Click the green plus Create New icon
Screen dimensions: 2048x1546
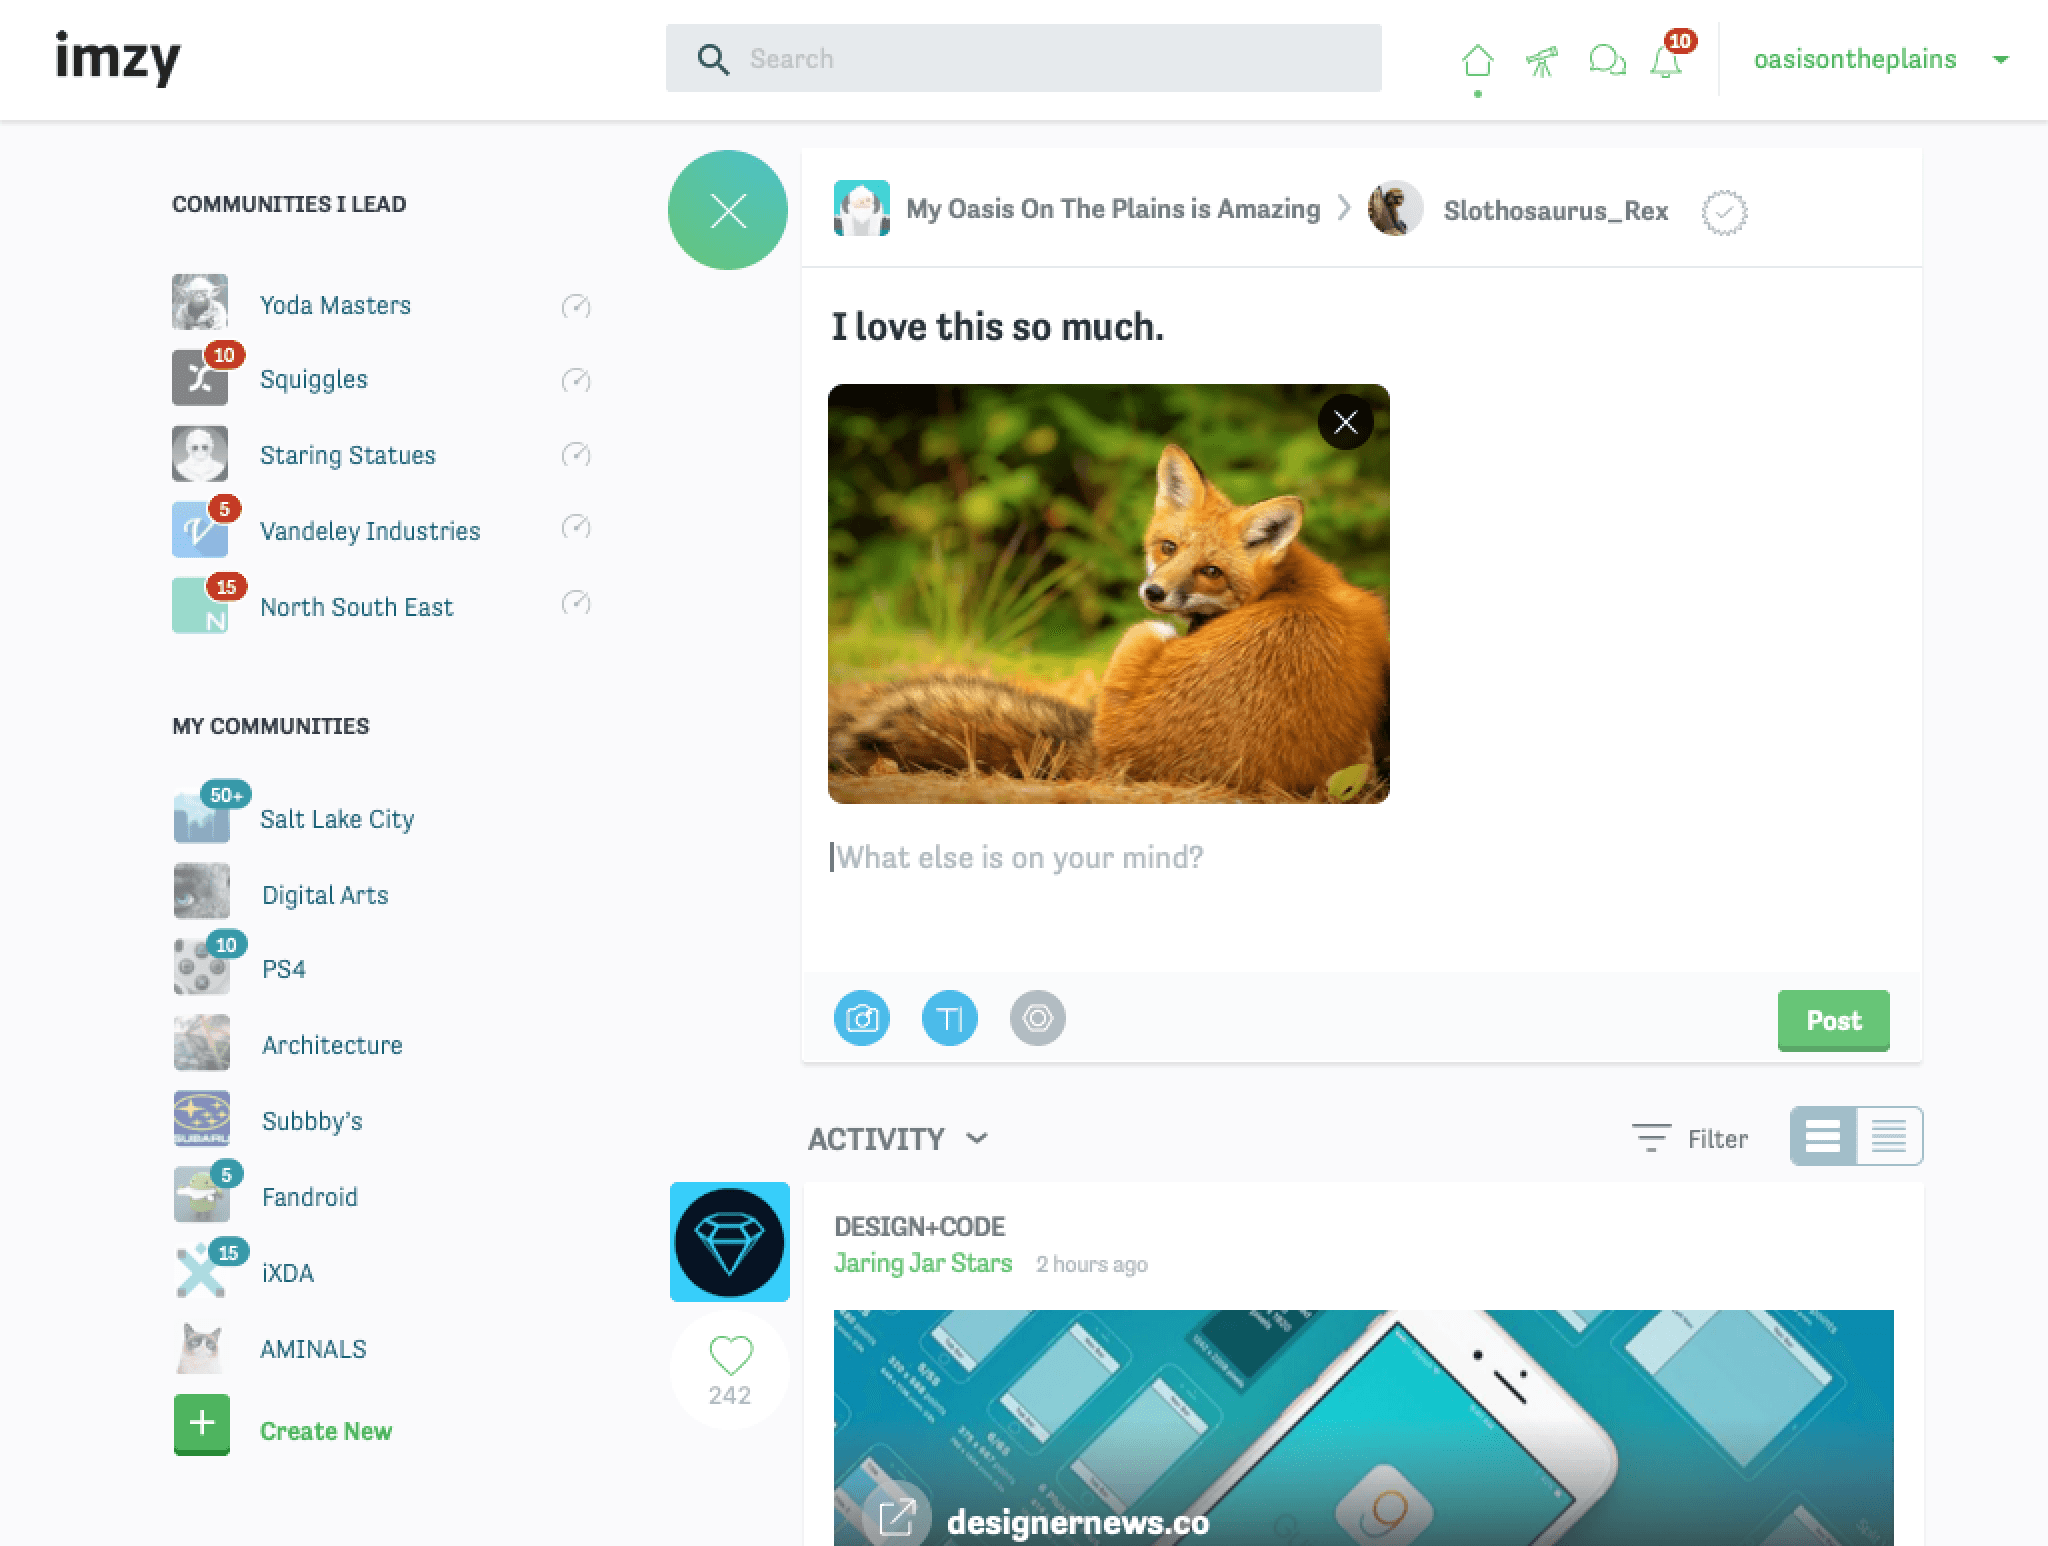pyautogui.click(x=202, y=1424)
